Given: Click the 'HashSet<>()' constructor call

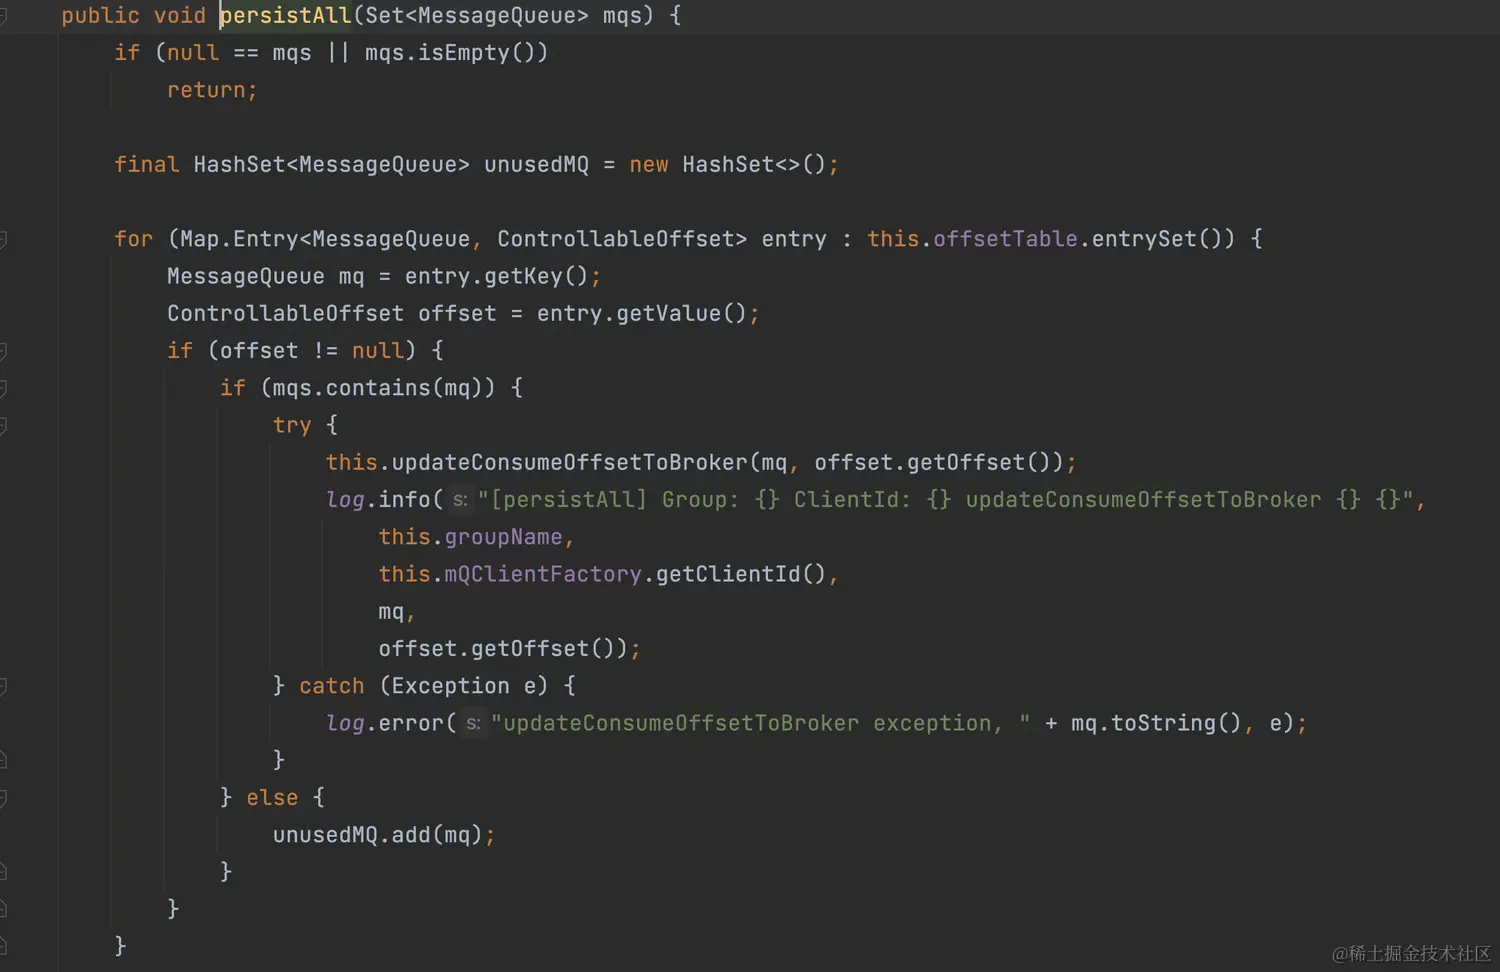Looking at the screenshot, I should 754,164.
